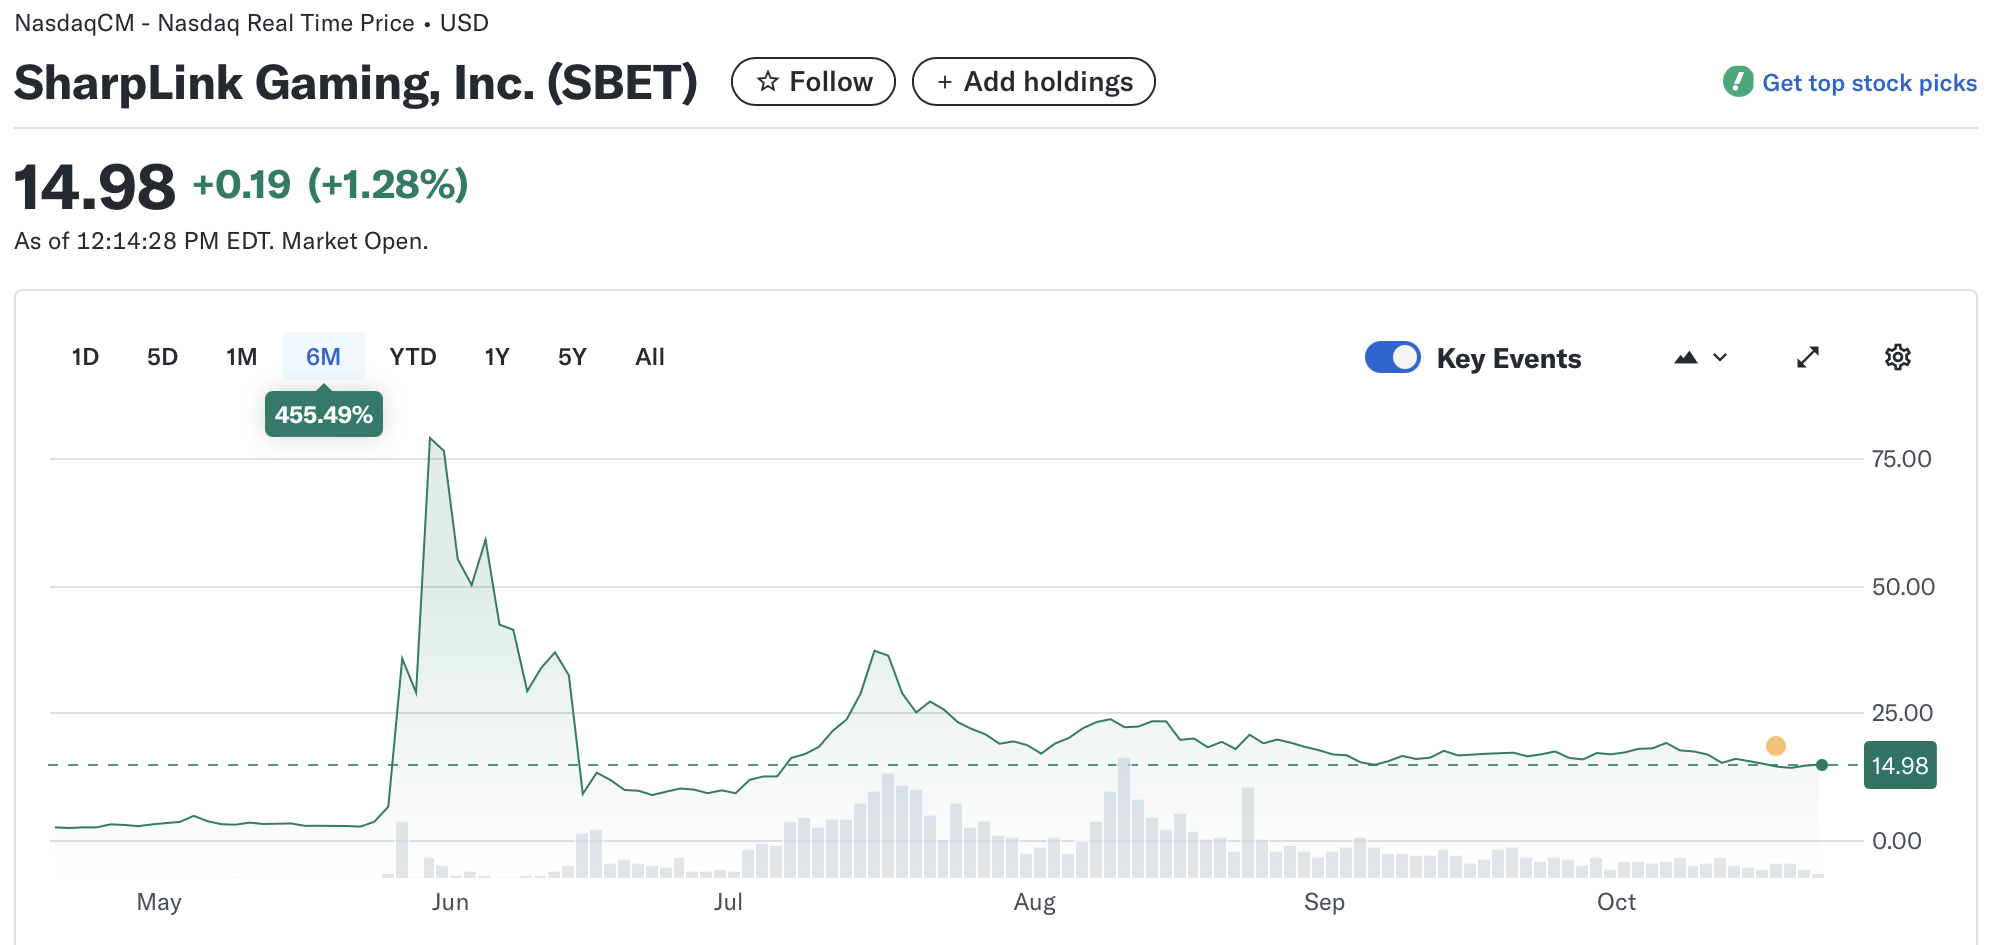The image size is (1990, 945).
Task: Switch chart to YTD range
Action: [x=412, y=357]
